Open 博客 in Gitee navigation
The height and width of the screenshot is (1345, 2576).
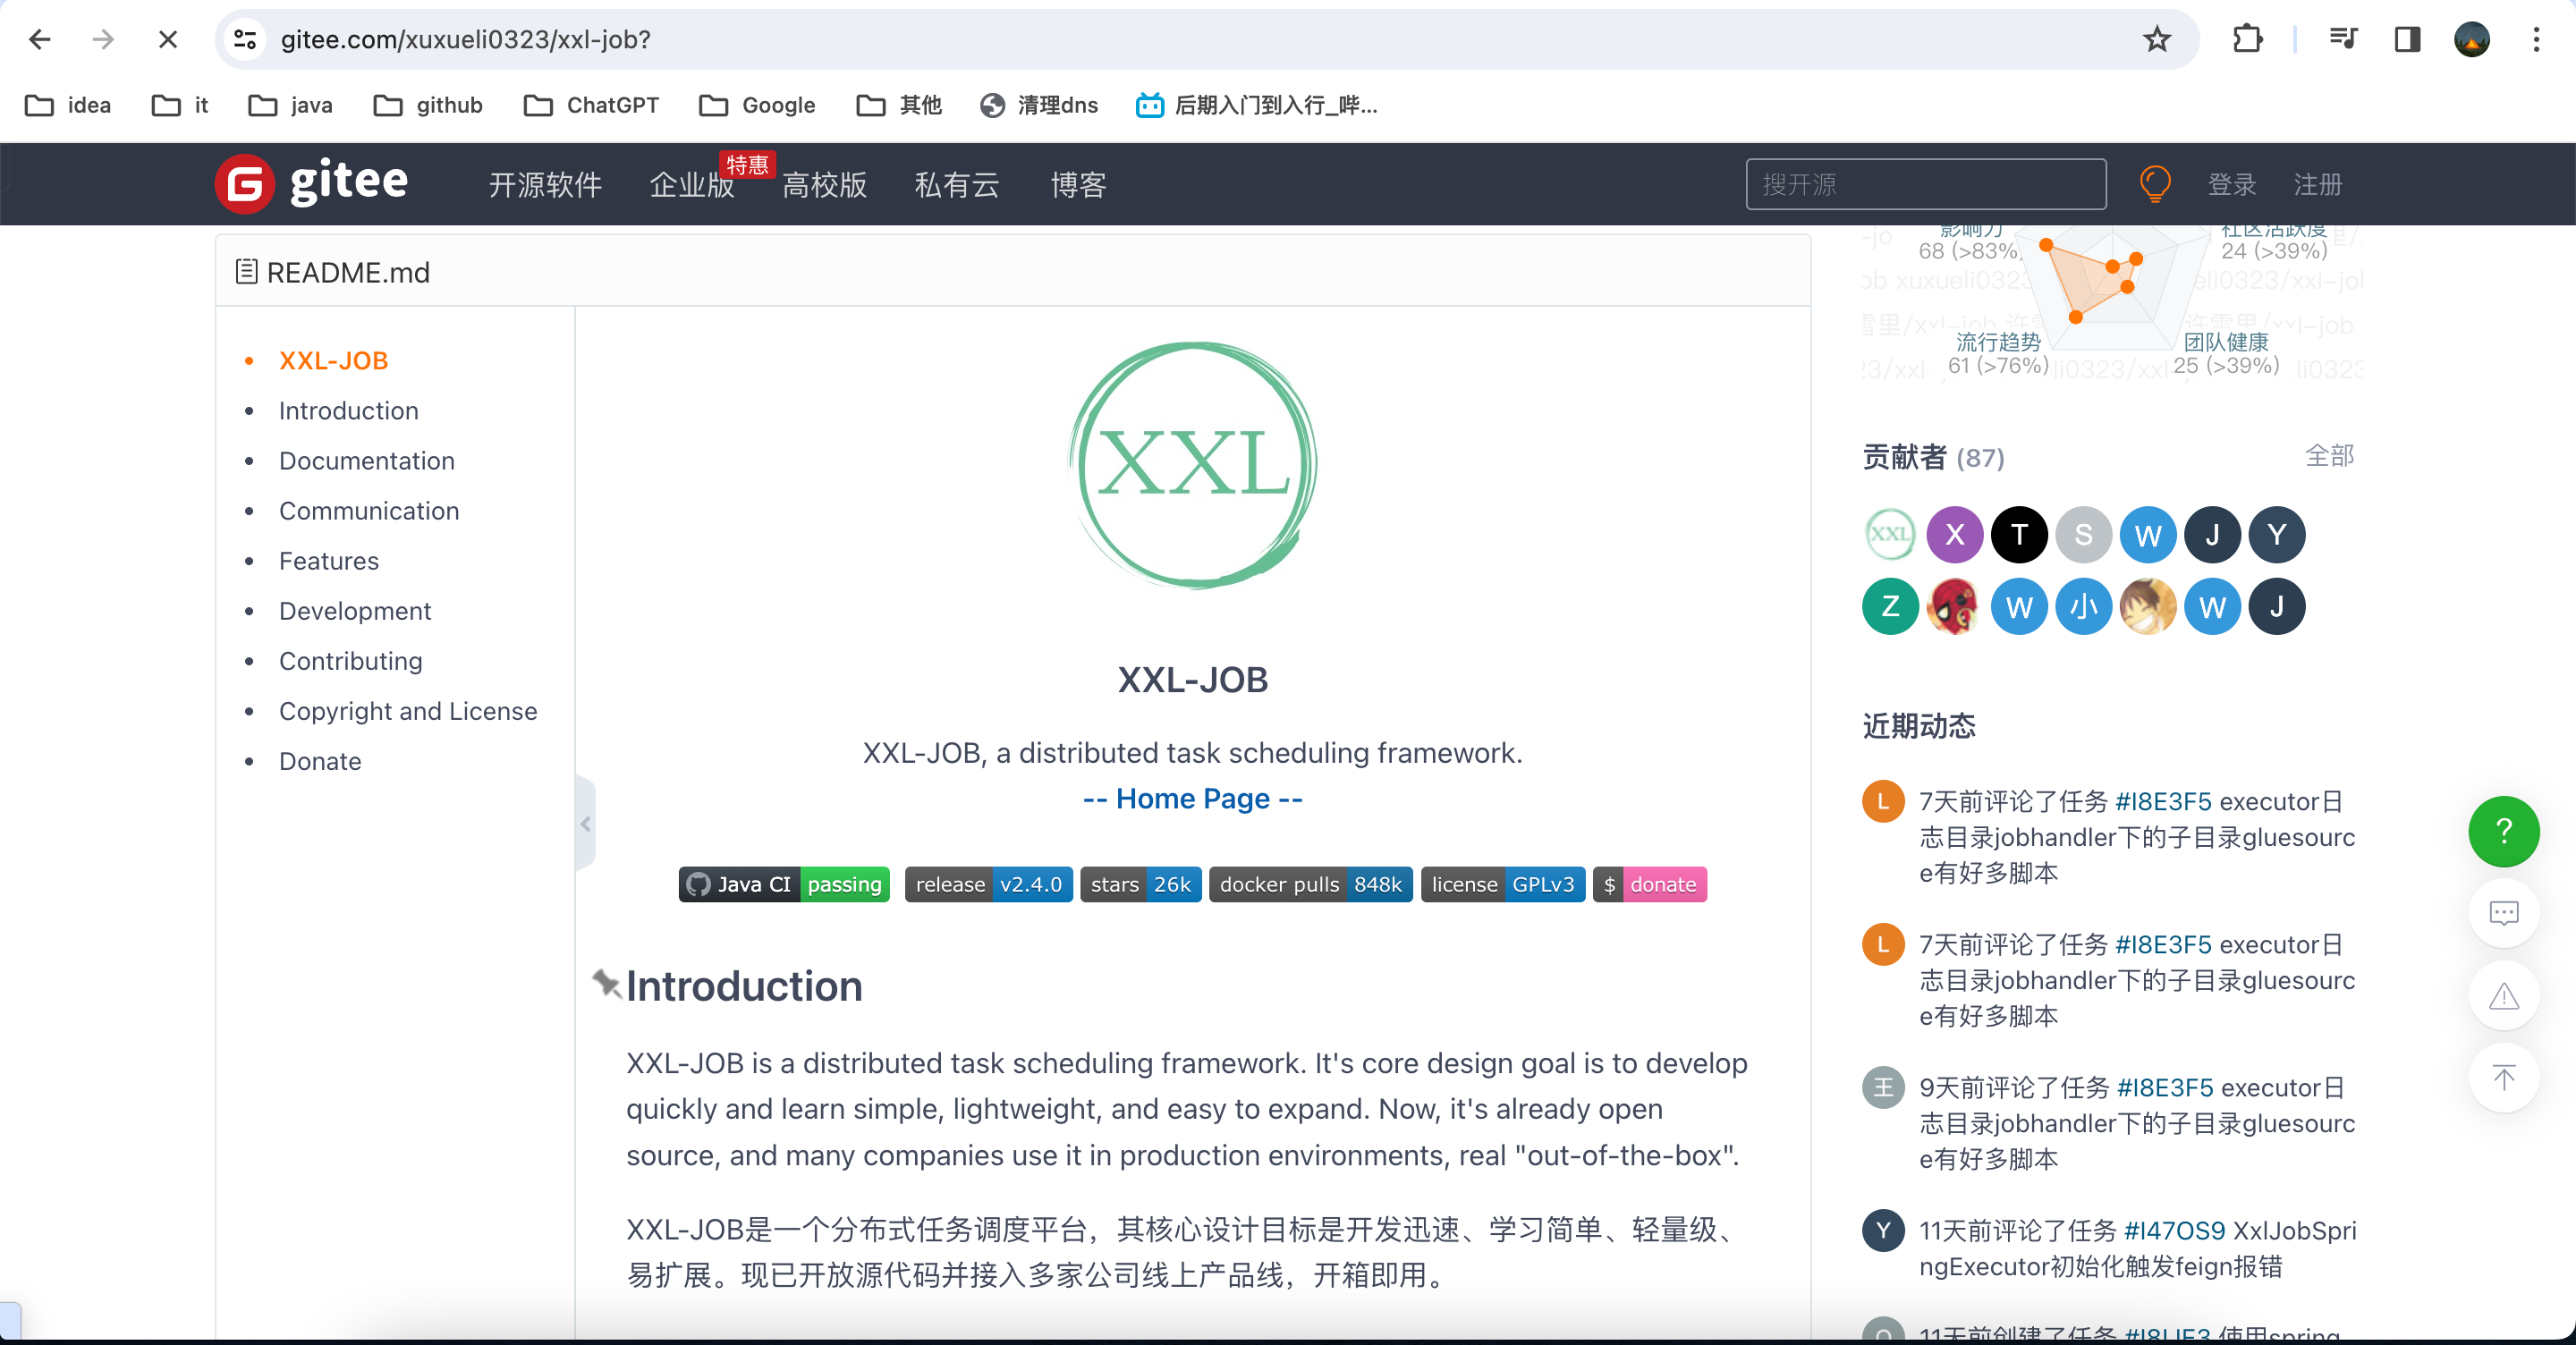(1078, 184)
